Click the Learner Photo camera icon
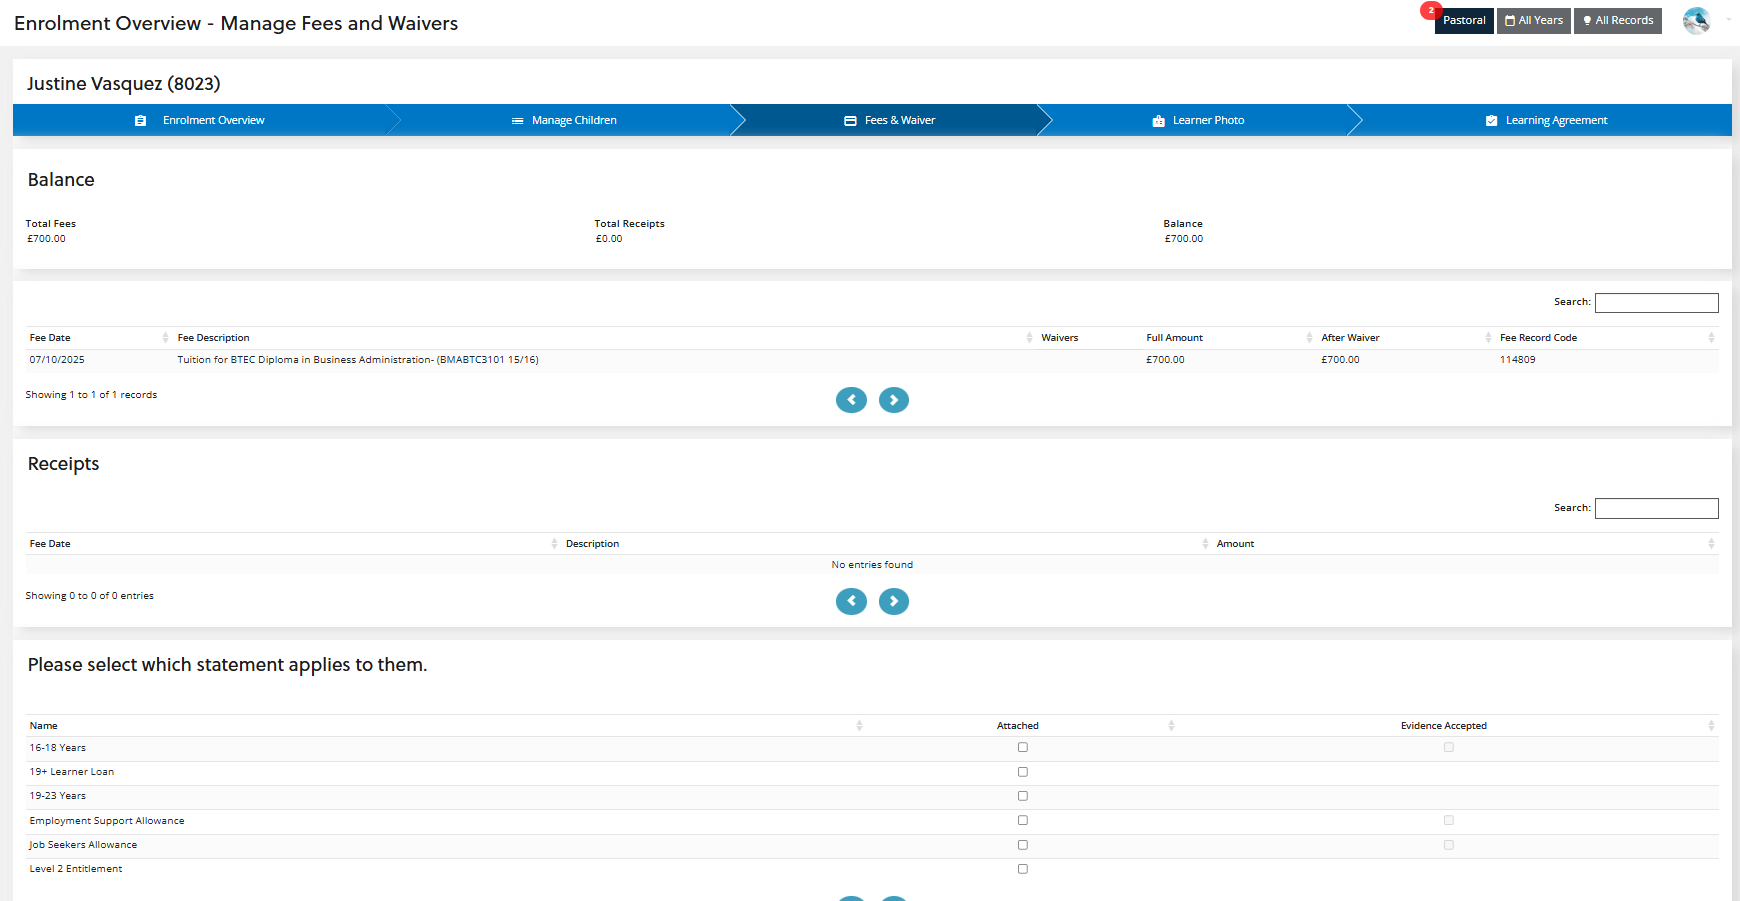Viewport: 1740px width, 901px height. click(x=1158, y=121)
